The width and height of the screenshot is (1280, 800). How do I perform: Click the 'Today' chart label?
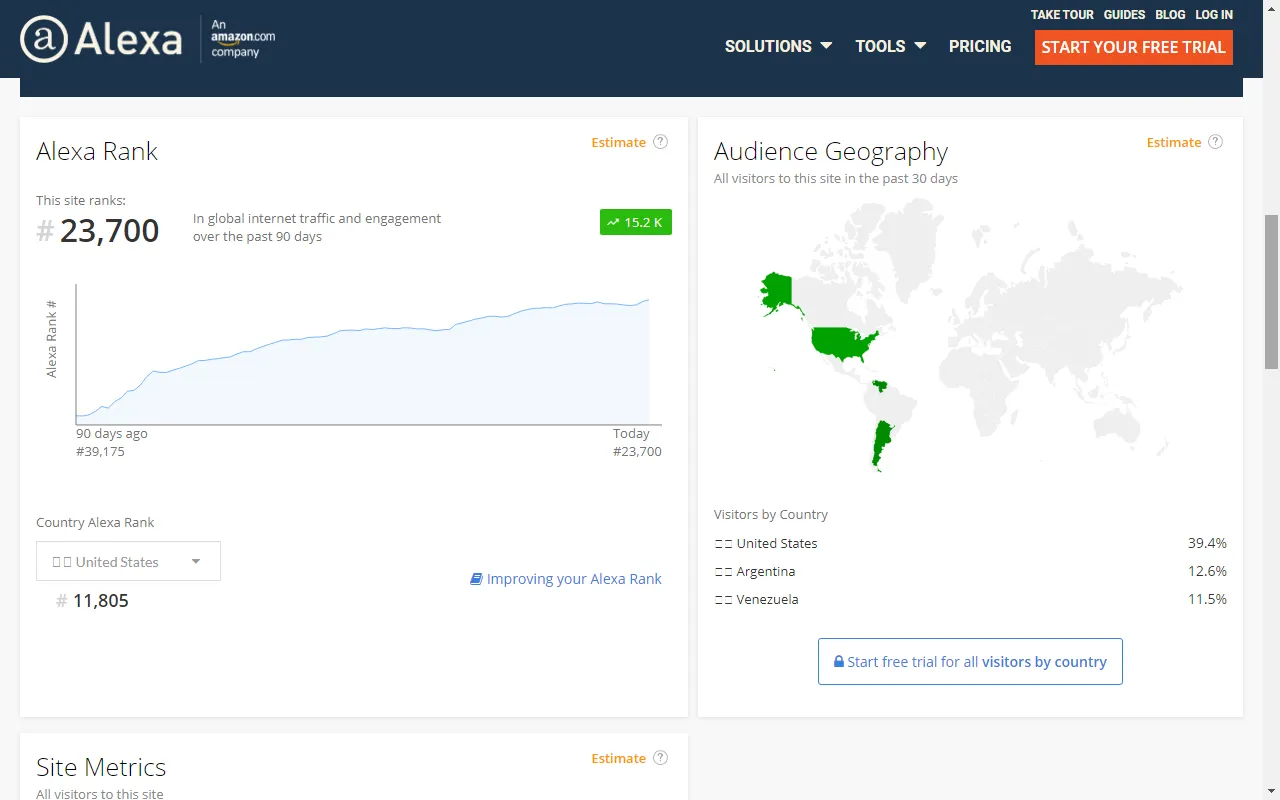(x=631, y=433)
